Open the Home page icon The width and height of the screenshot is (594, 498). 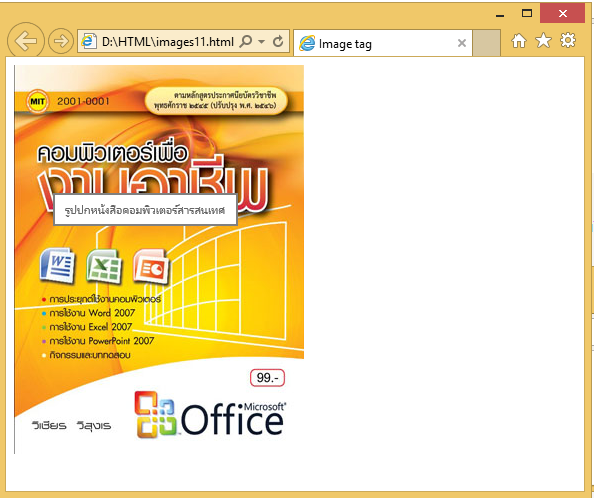(x=519, y=40)
